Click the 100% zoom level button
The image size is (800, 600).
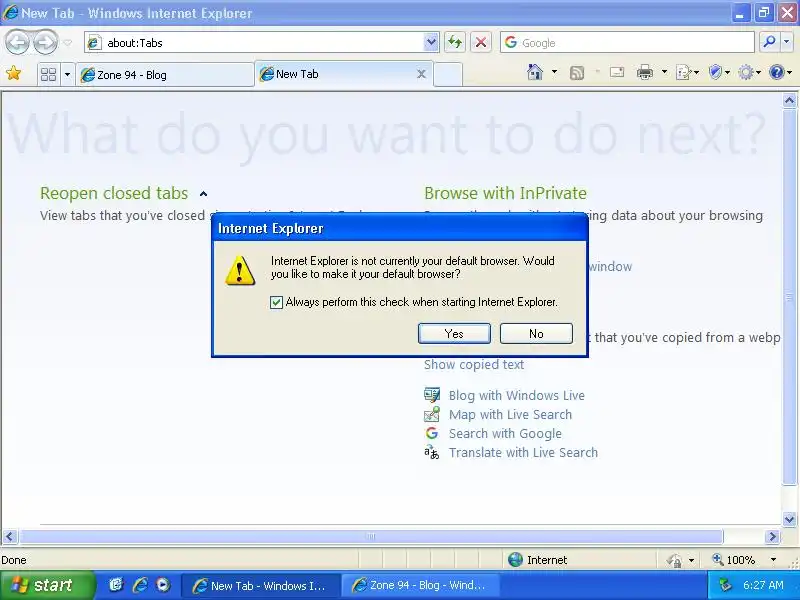734,560
